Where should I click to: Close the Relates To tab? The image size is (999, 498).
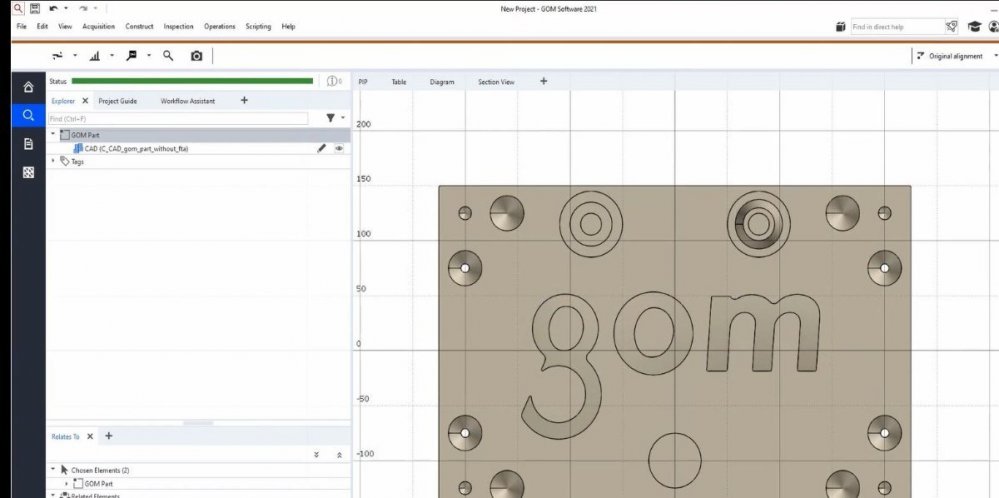[x=90, y=437]
